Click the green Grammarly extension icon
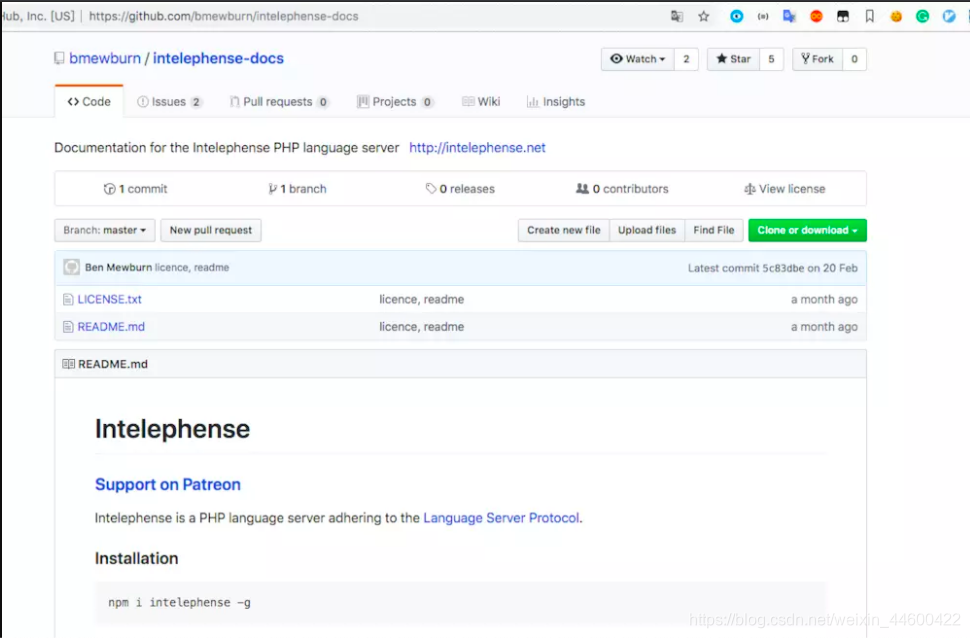This screenshot has width=970, height=638. [x=922, y=16]
